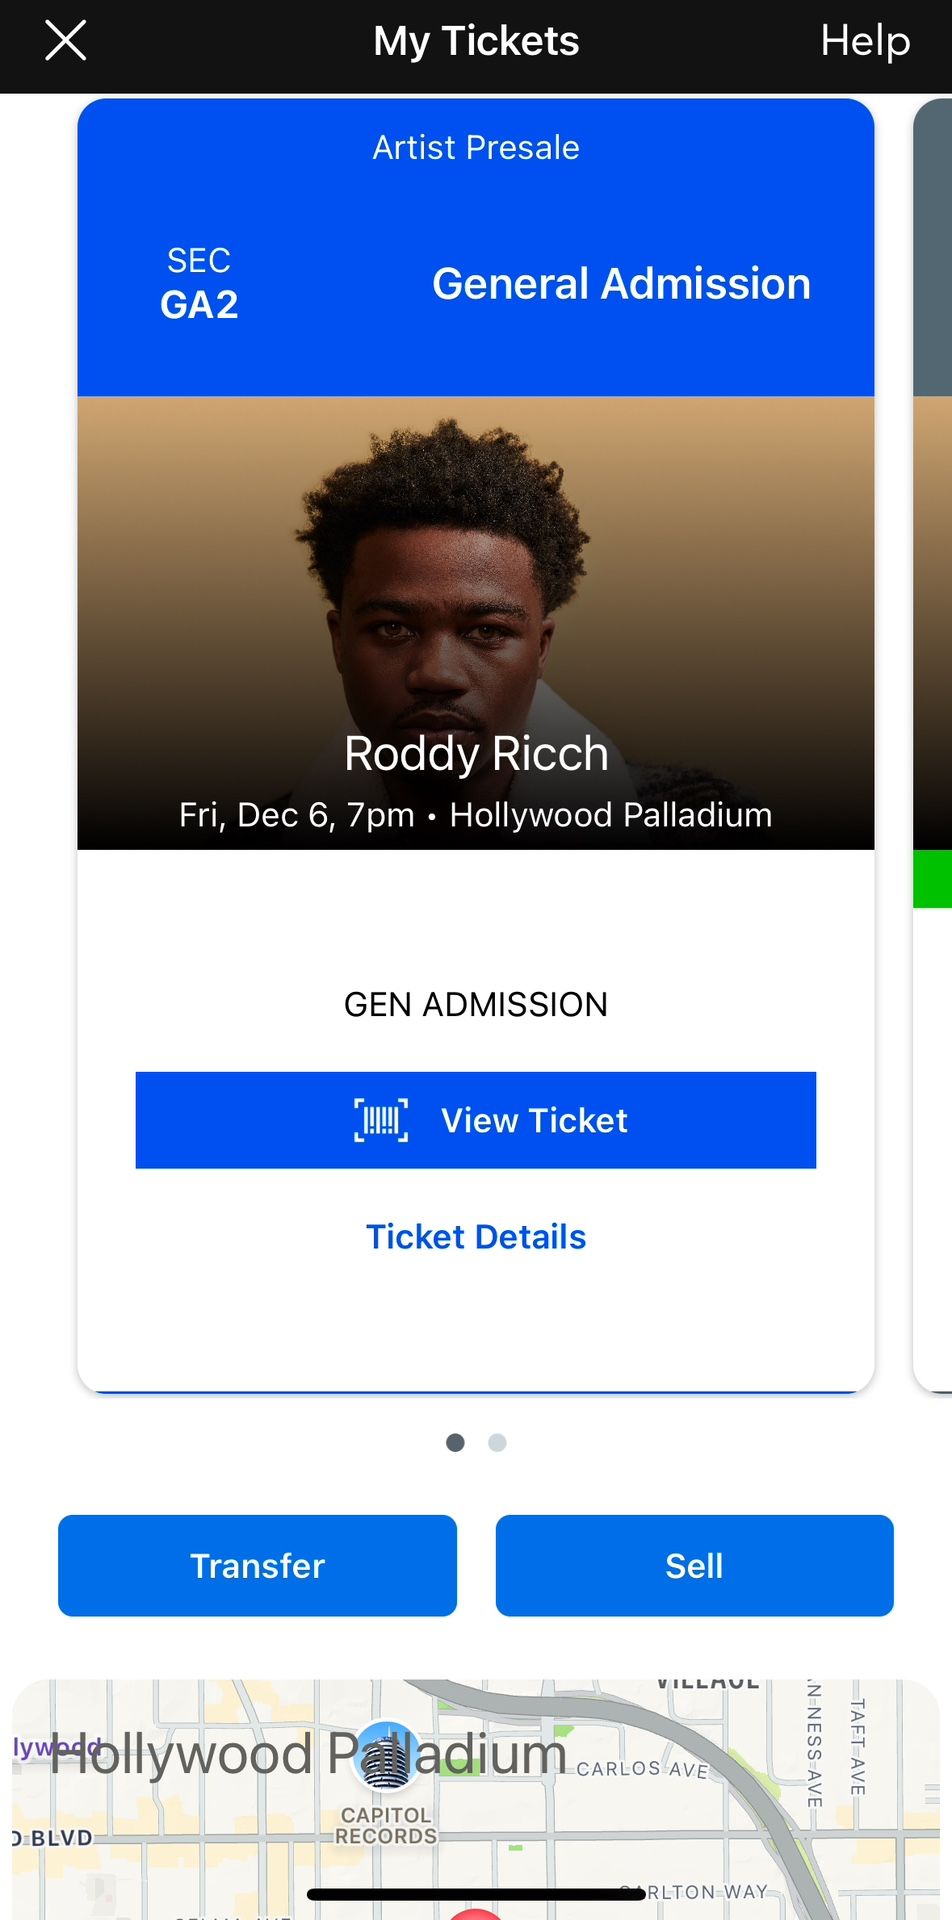The height and width of the screenshot is (1920, 952).
Task: Open the Help page
Action: click(865, 41)
